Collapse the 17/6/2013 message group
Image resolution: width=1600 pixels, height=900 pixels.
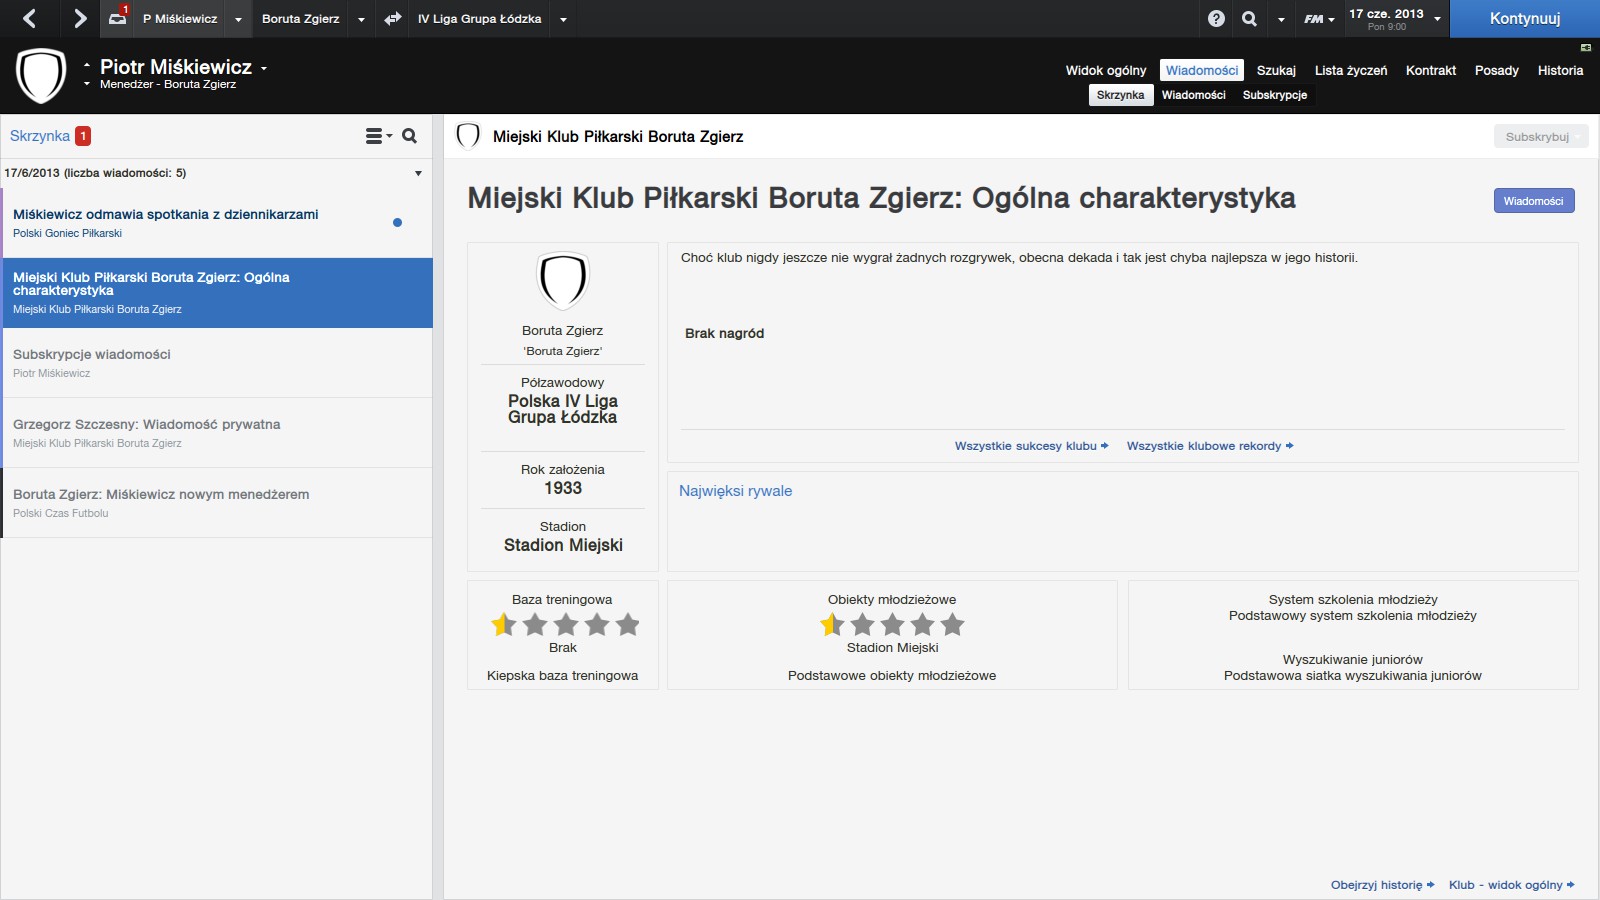pyautogui.click(x=418, y=173)
